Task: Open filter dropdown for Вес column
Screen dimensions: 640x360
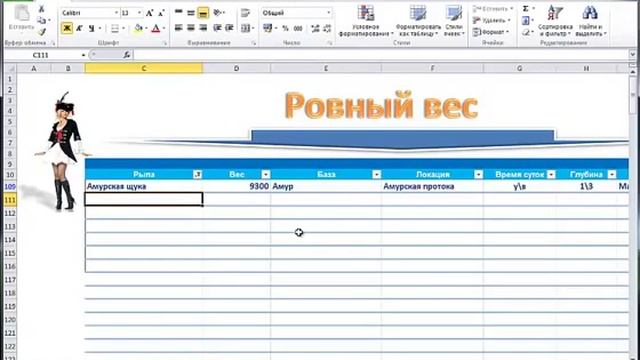Action: [x=266, y=175]
